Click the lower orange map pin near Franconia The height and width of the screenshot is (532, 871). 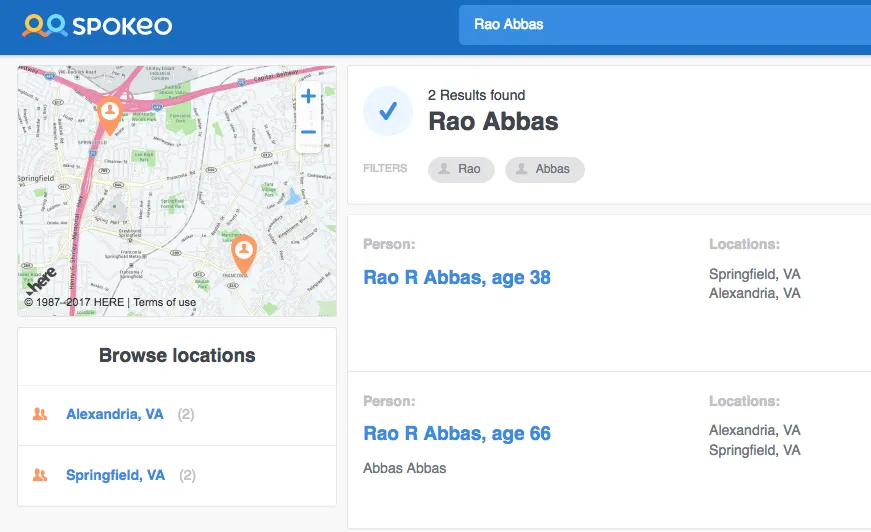tap(243, 254)
